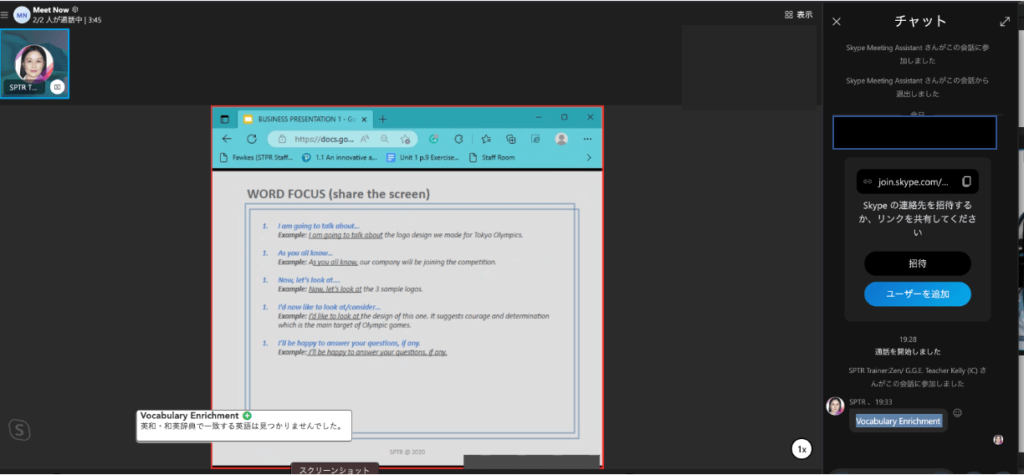
Task: Open a new browser tab with plus button
Action: (x=383, y=118)
